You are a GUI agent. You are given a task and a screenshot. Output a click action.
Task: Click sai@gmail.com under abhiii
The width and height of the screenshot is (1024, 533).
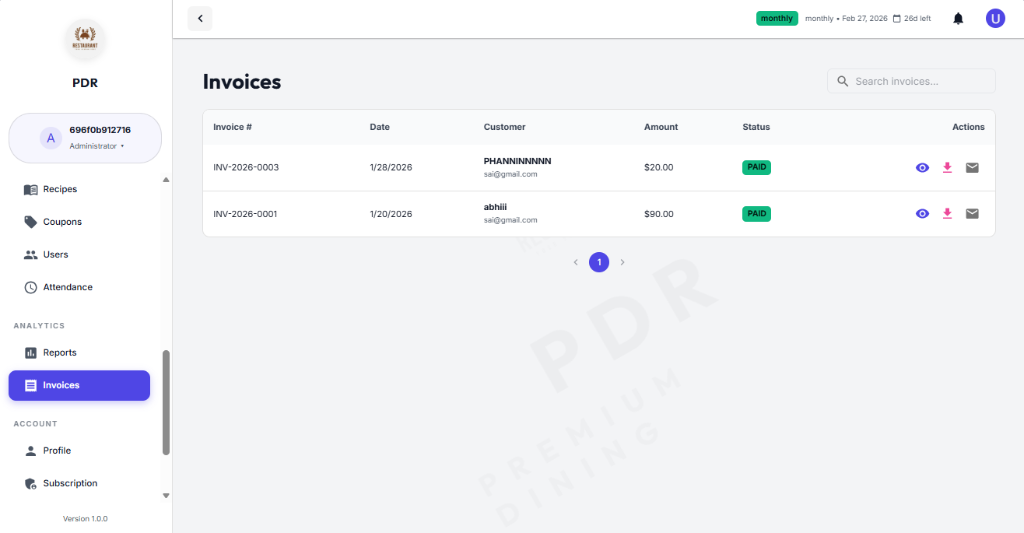coord(510,220)
